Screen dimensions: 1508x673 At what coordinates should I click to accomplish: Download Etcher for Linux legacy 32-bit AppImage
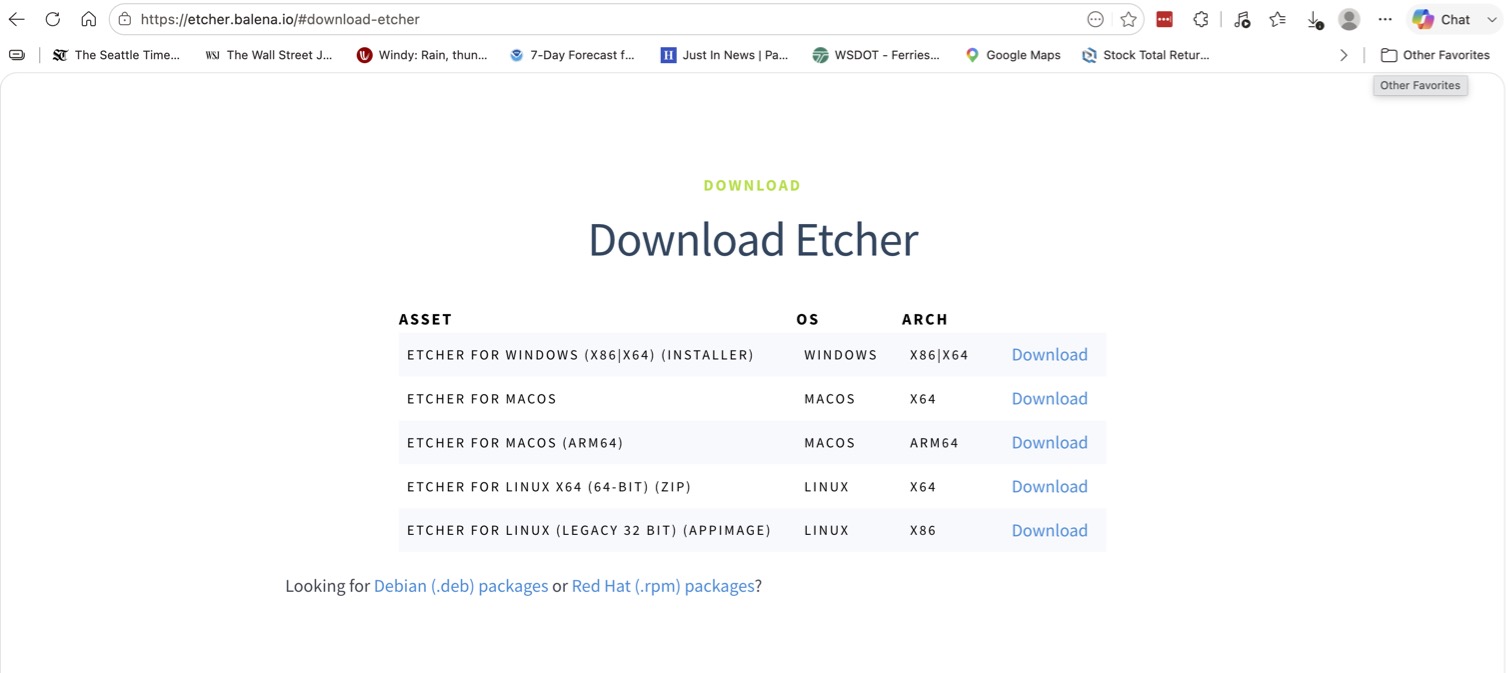(x=1049, y=531)
